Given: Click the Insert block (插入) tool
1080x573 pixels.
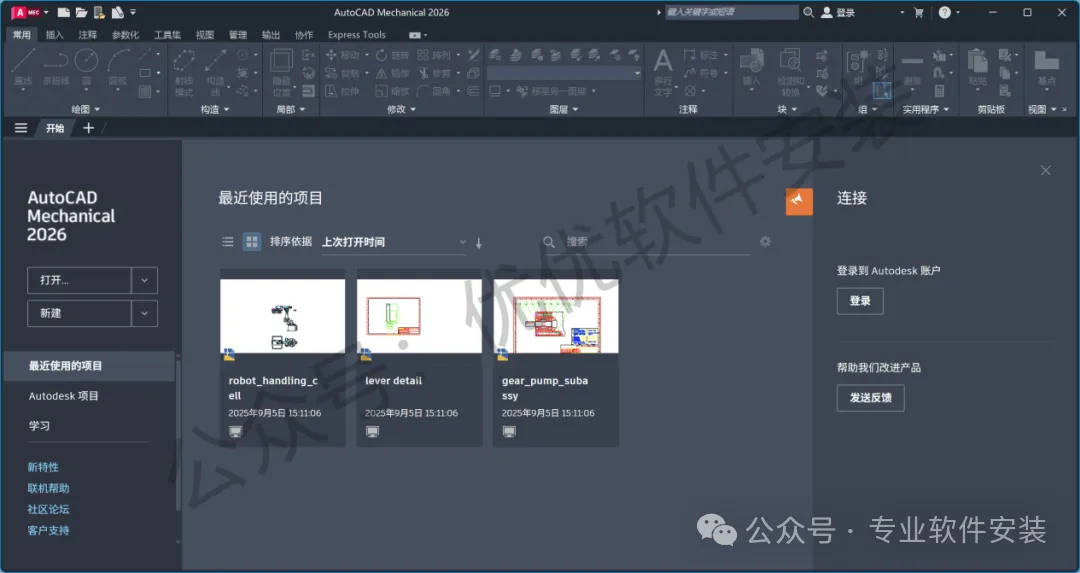Looking at the screenshot, I should (x=751, y=67).
